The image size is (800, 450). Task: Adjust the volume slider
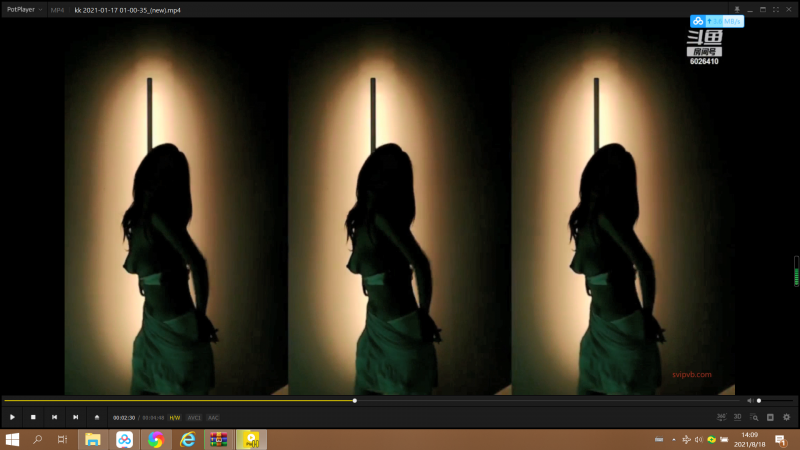pos(775,401)
